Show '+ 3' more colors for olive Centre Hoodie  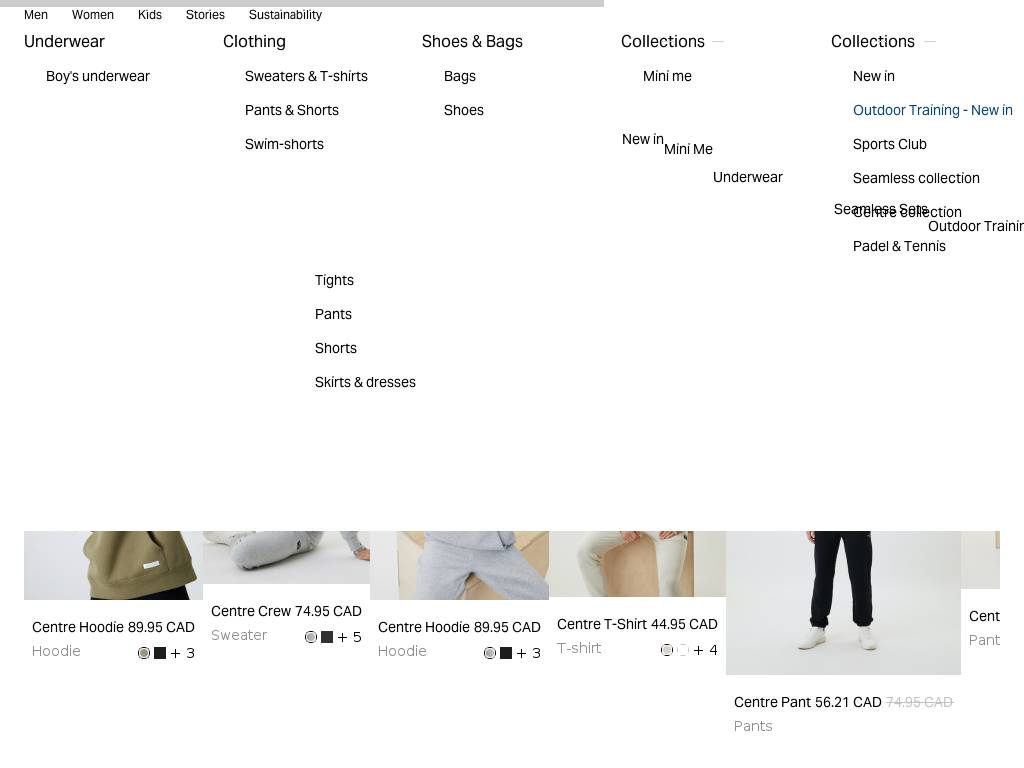pyautogui.click(x=182, y=653)
